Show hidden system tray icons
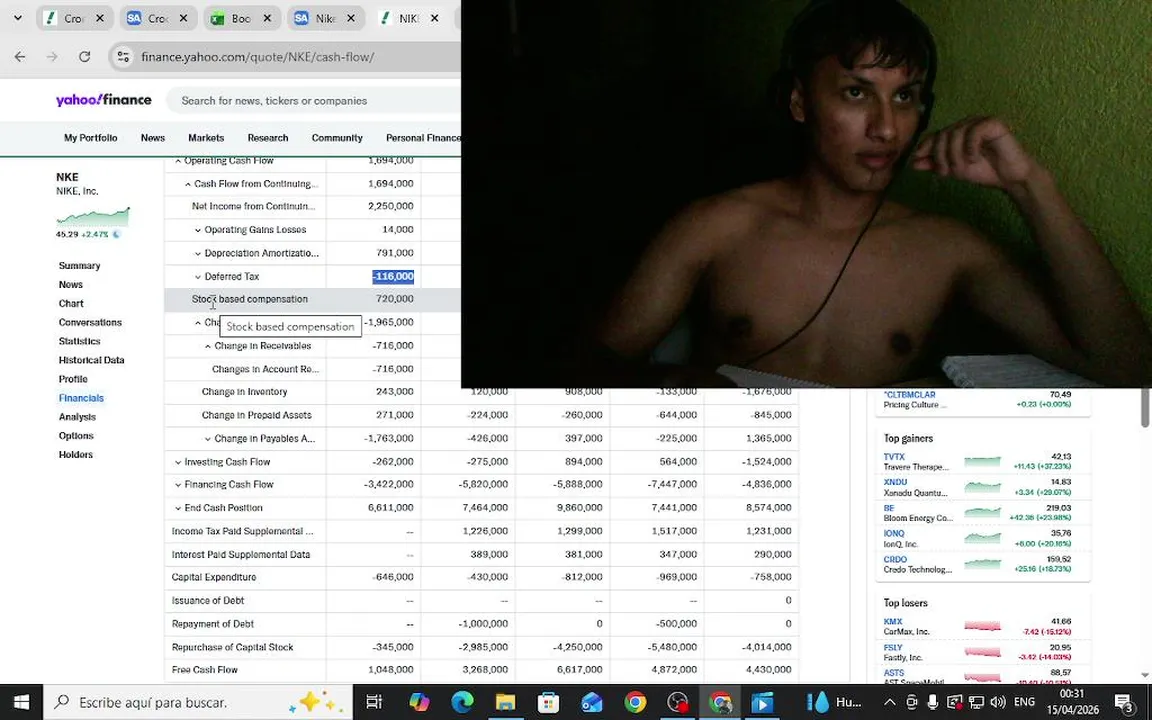1152x720 pixels. point(890,702)
